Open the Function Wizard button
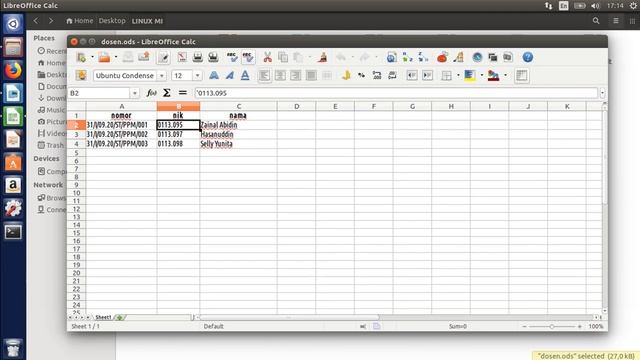 point(151,93)
